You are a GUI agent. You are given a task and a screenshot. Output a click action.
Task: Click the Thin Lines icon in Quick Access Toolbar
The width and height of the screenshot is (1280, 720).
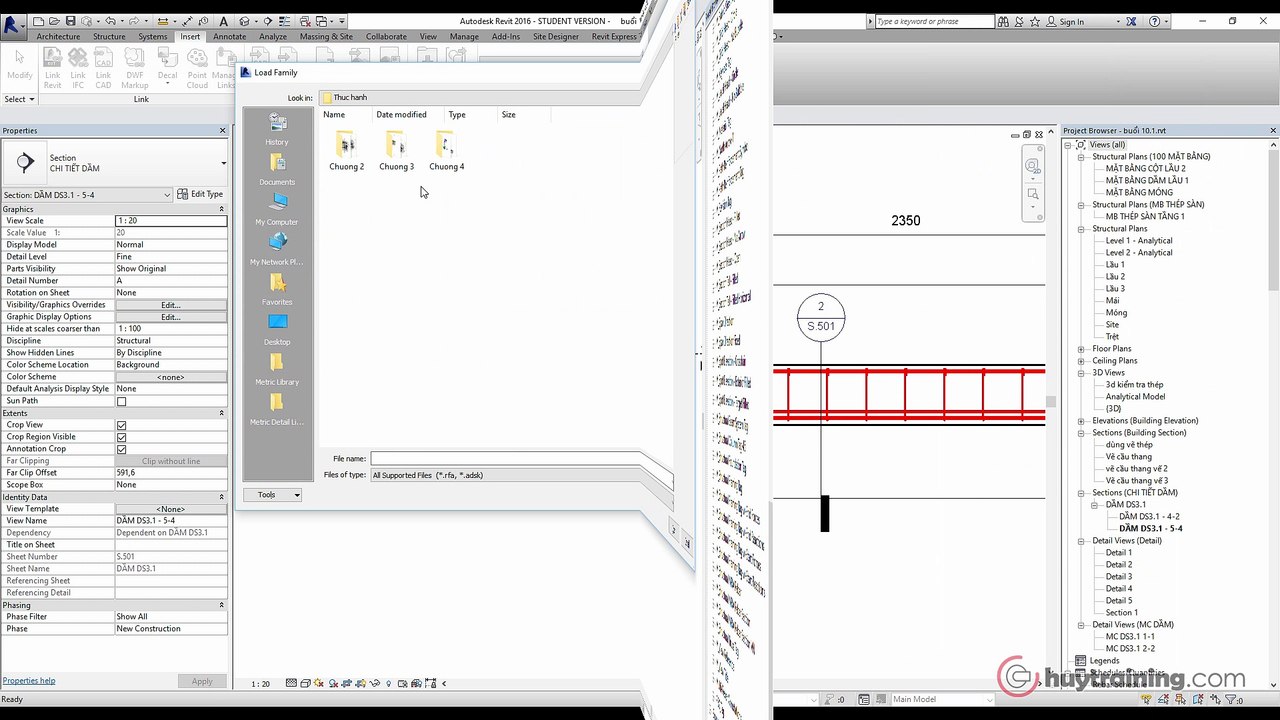click(284, 21)
